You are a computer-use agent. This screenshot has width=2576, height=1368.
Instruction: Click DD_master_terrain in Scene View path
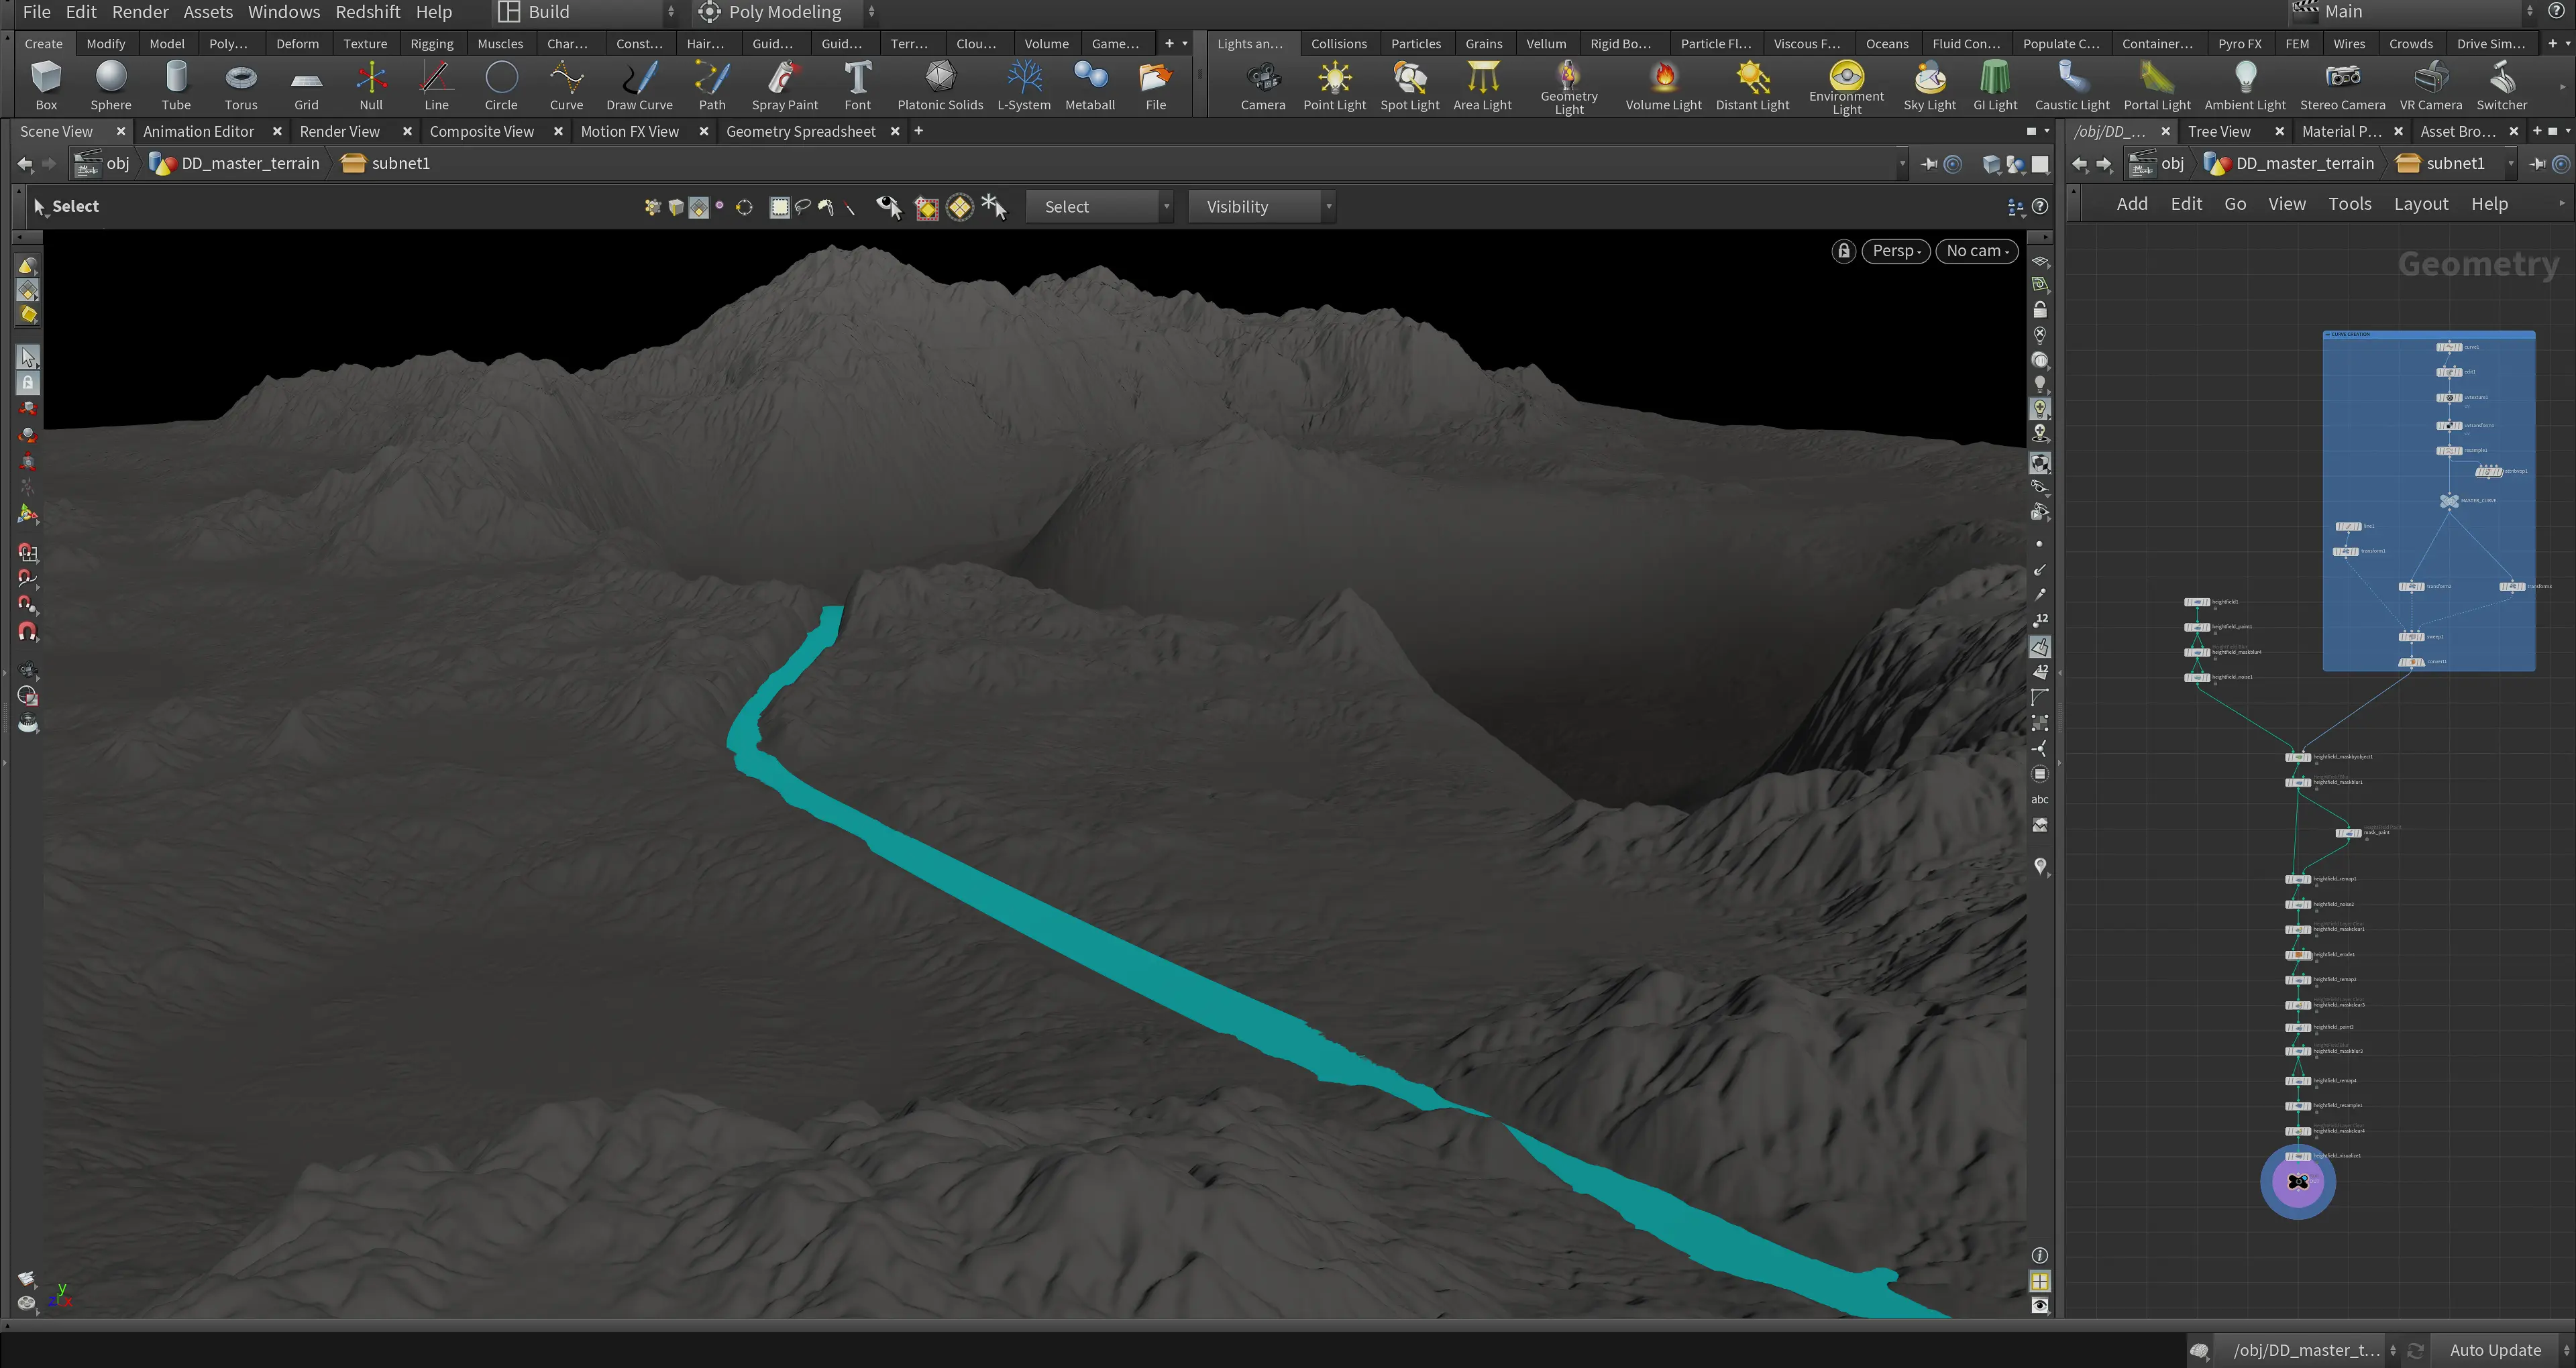[236, 163]
